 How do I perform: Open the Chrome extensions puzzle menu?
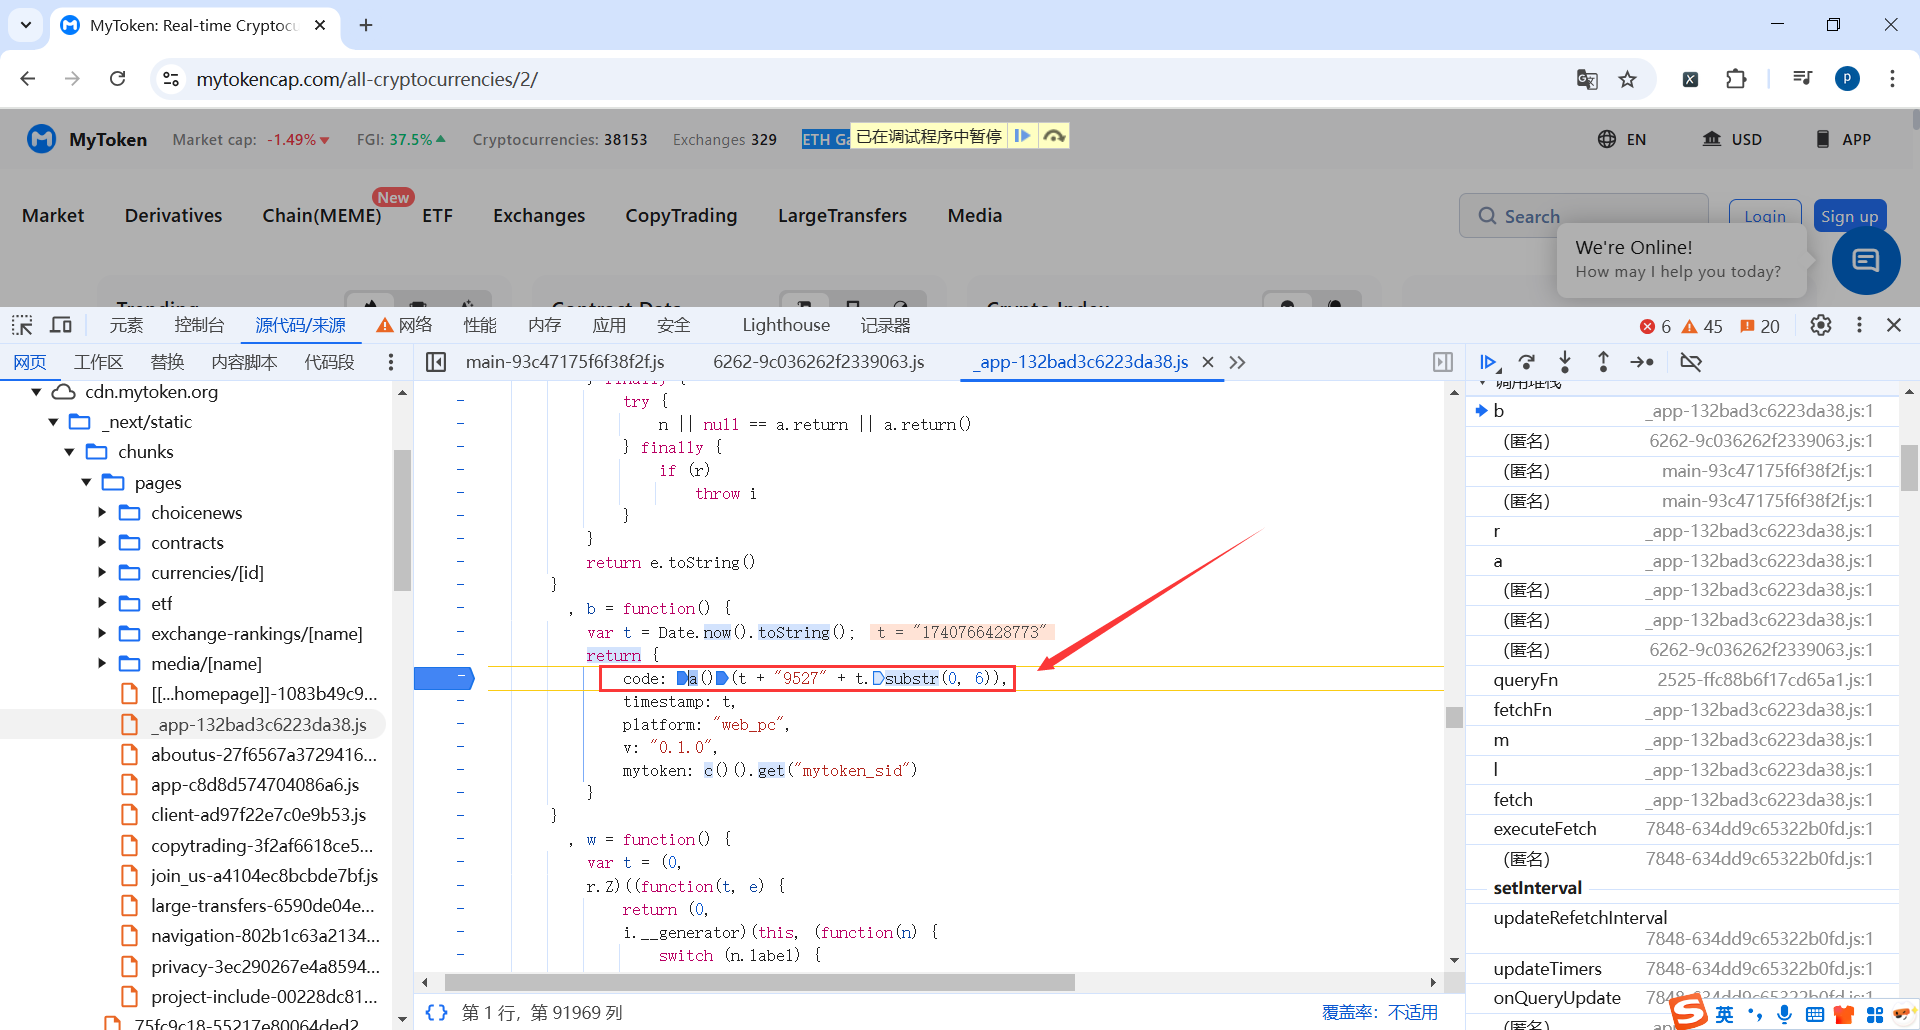pos(1736,79)
